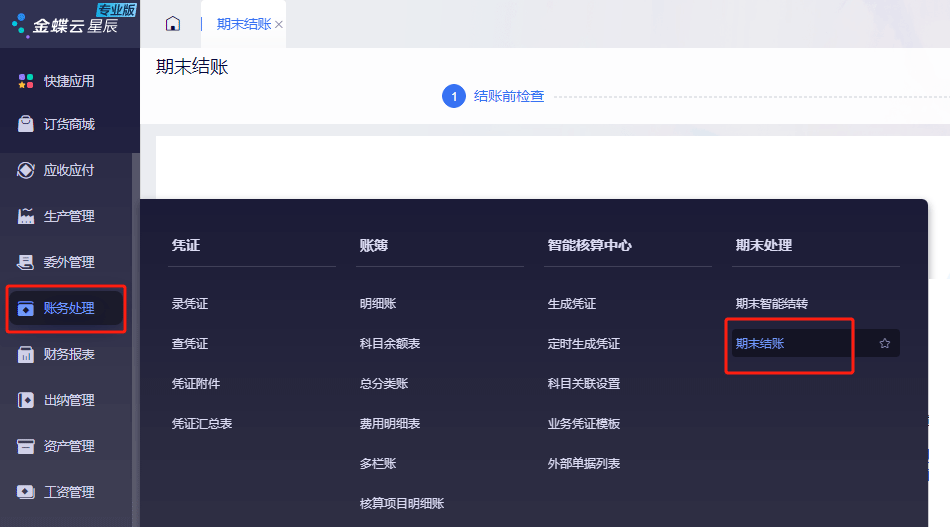950x527 pixels.
Task: Click the 期末处理 column header
Action: [x=764, y=245]
